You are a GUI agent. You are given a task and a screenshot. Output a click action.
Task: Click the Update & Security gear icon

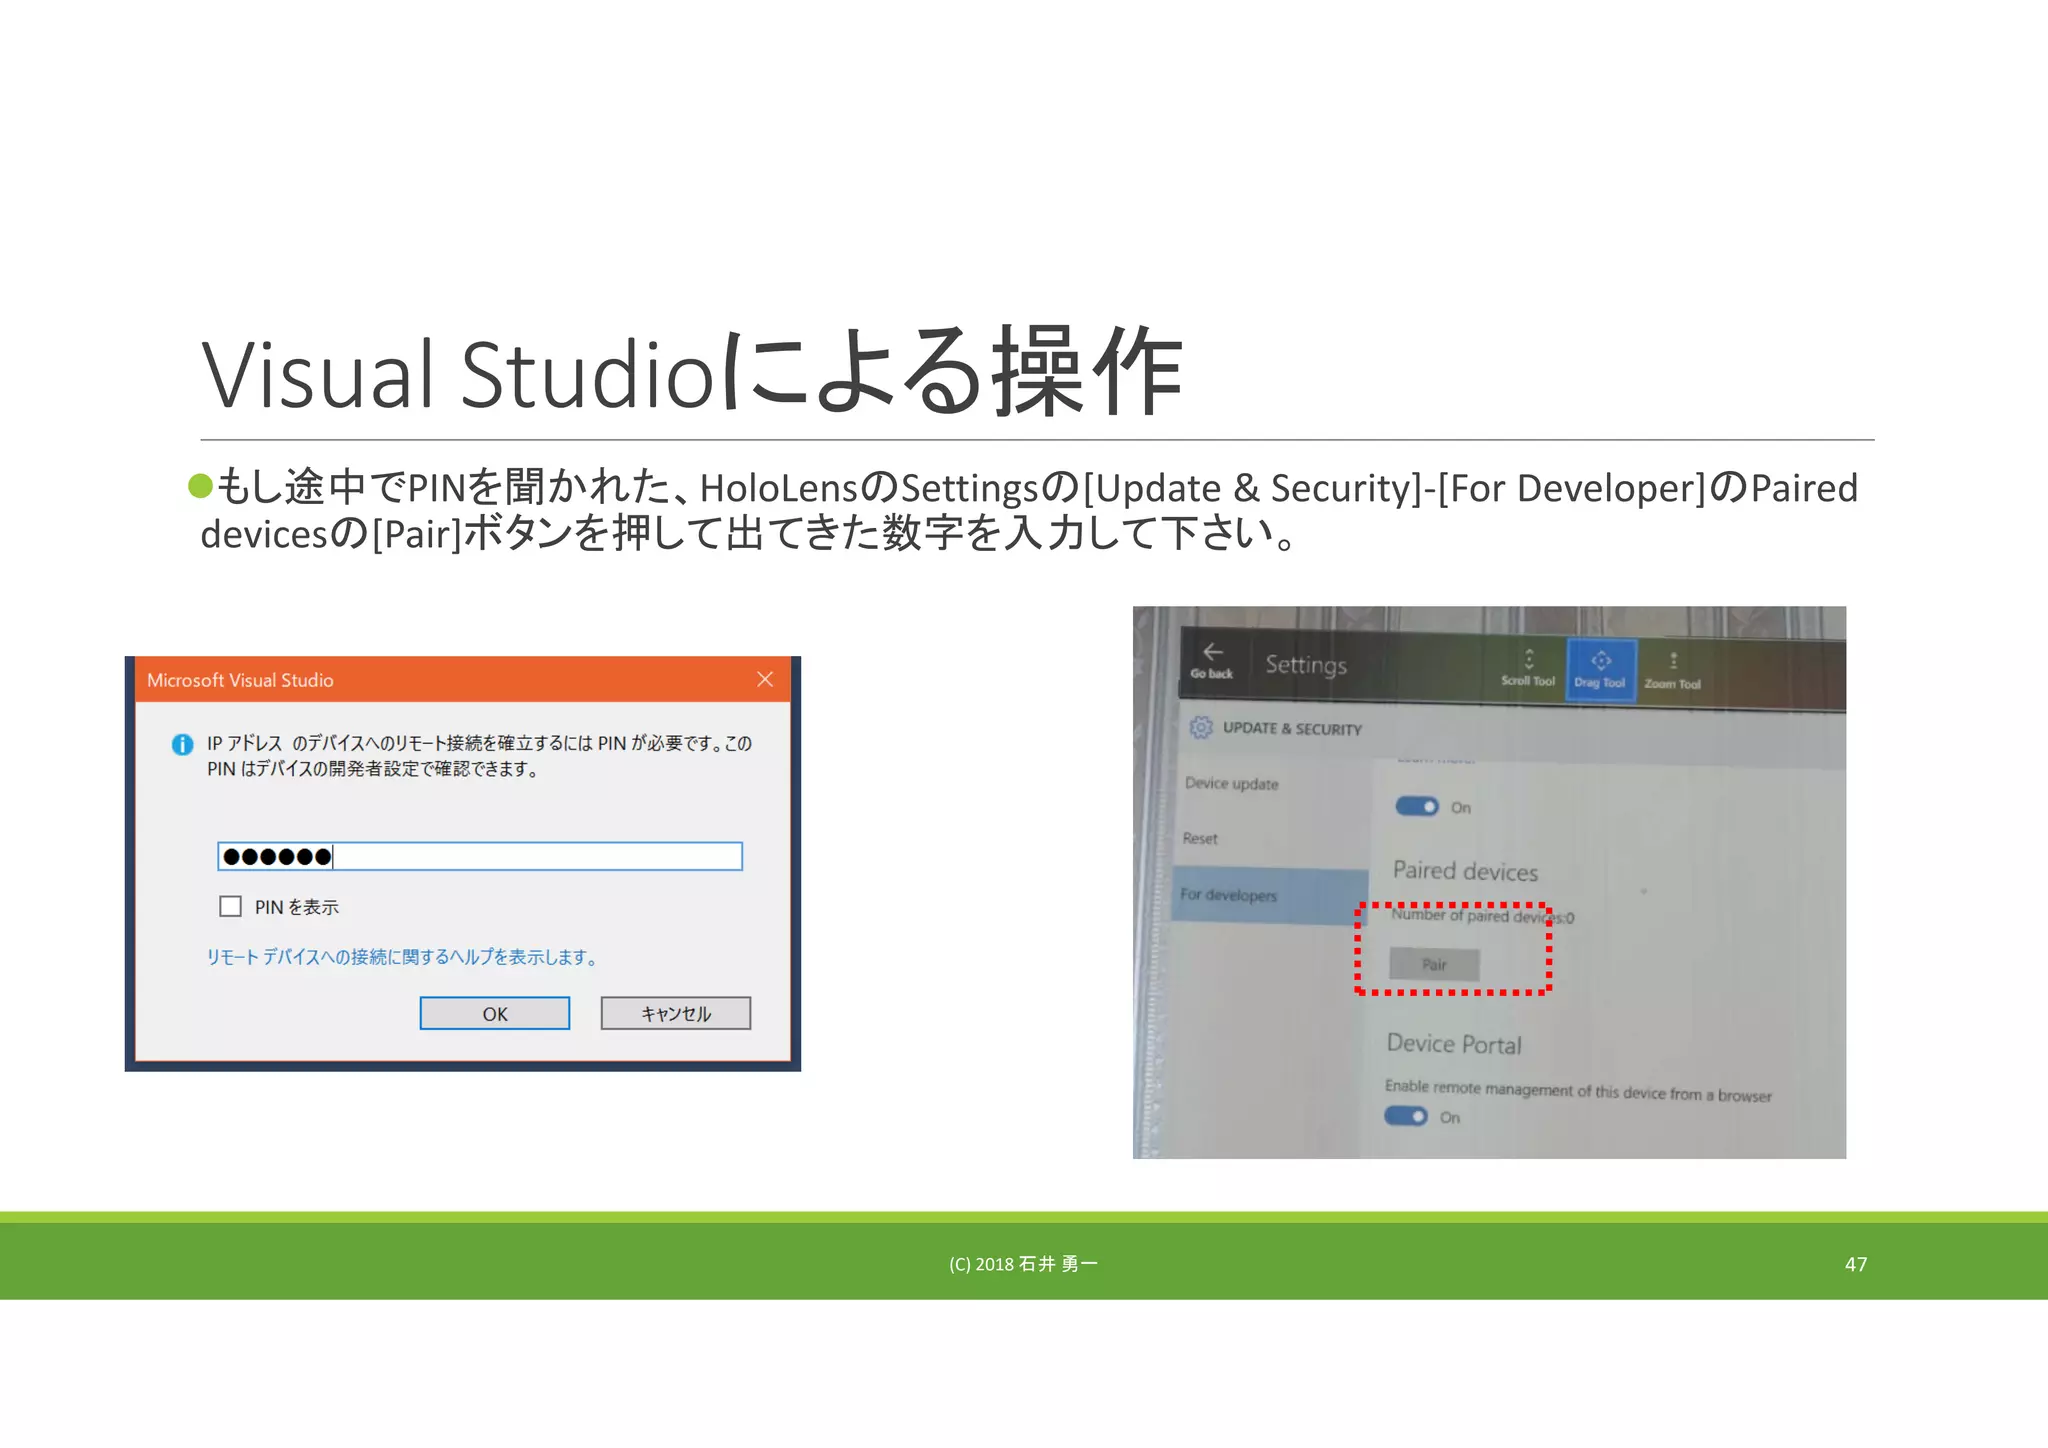pos(1201,727)
